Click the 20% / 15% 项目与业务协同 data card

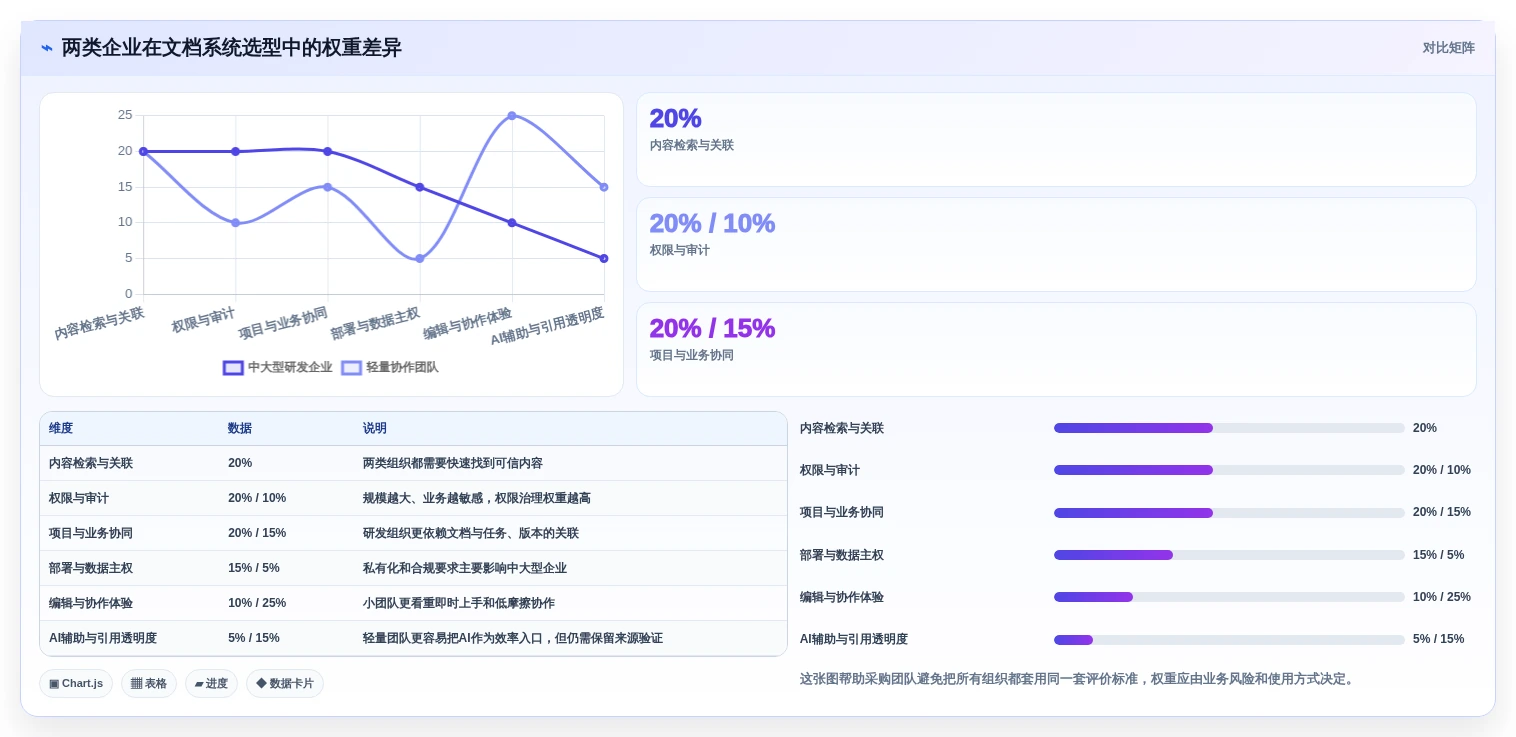[1056, 350]
